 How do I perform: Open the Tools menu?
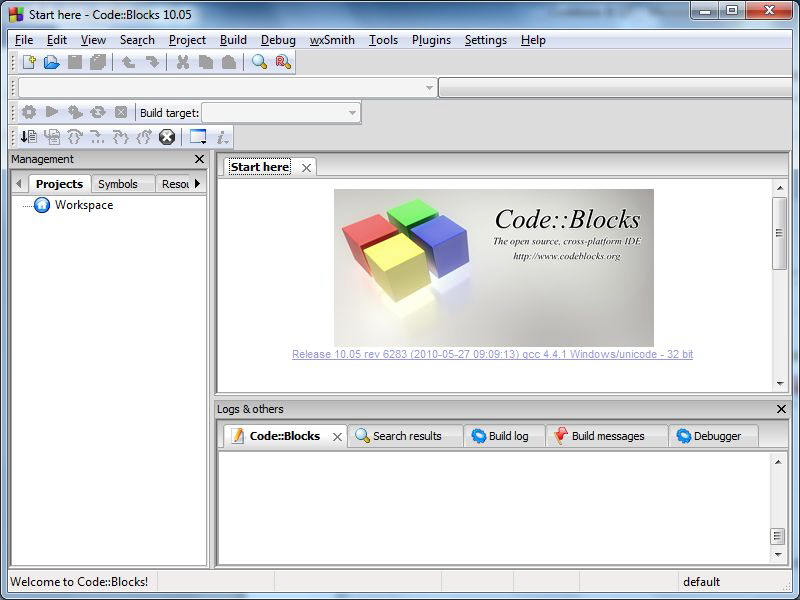coord(383,40)
